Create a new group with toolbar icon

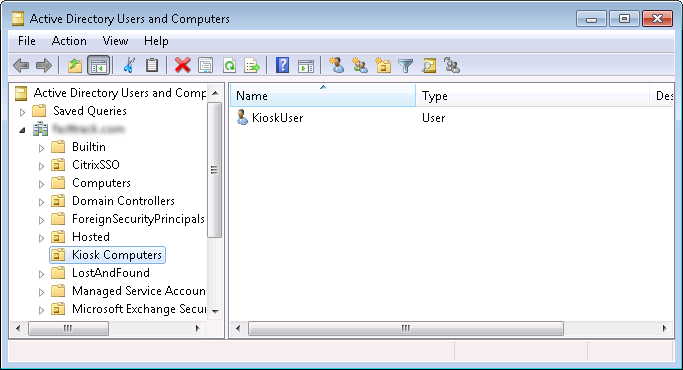click(x=360, y=65)
